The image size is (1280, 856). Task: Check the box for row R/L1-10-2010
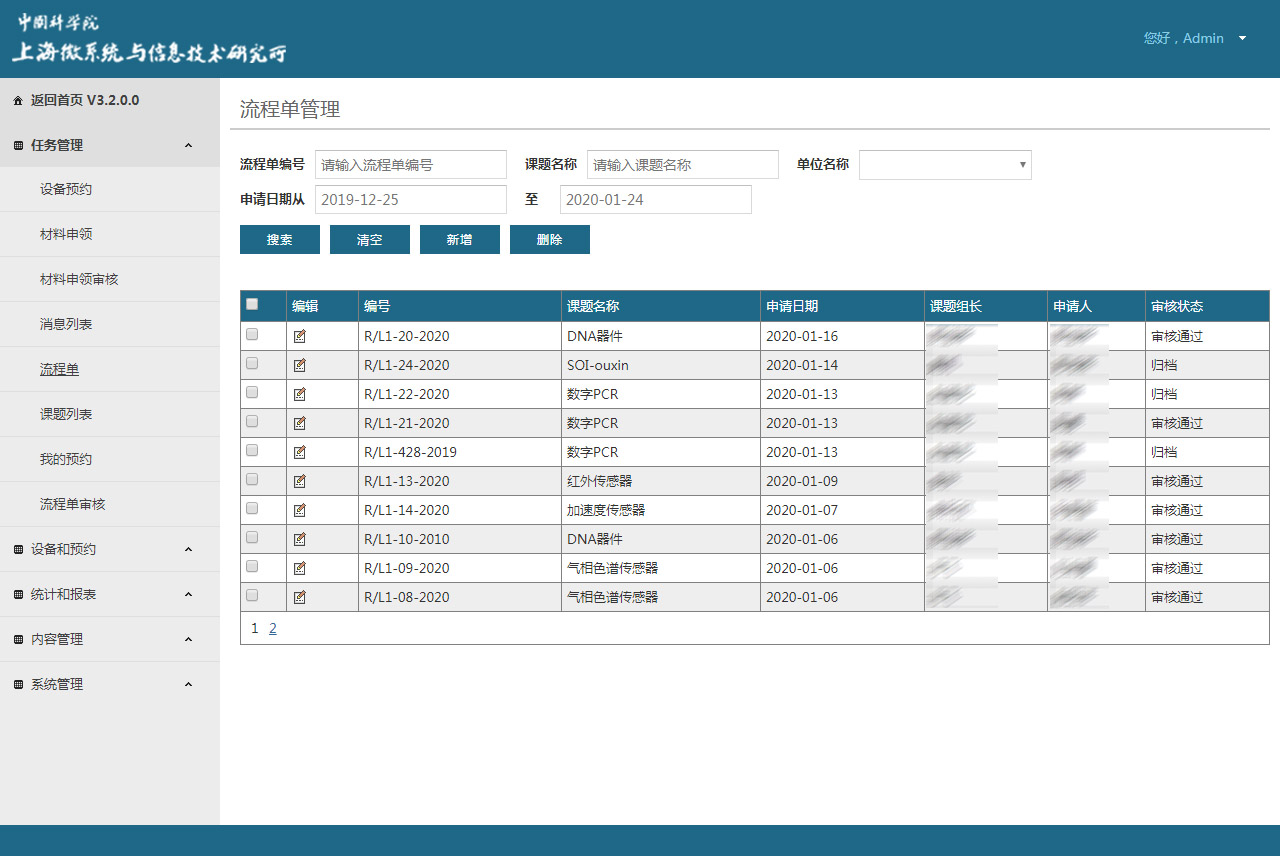click(252, 538)
